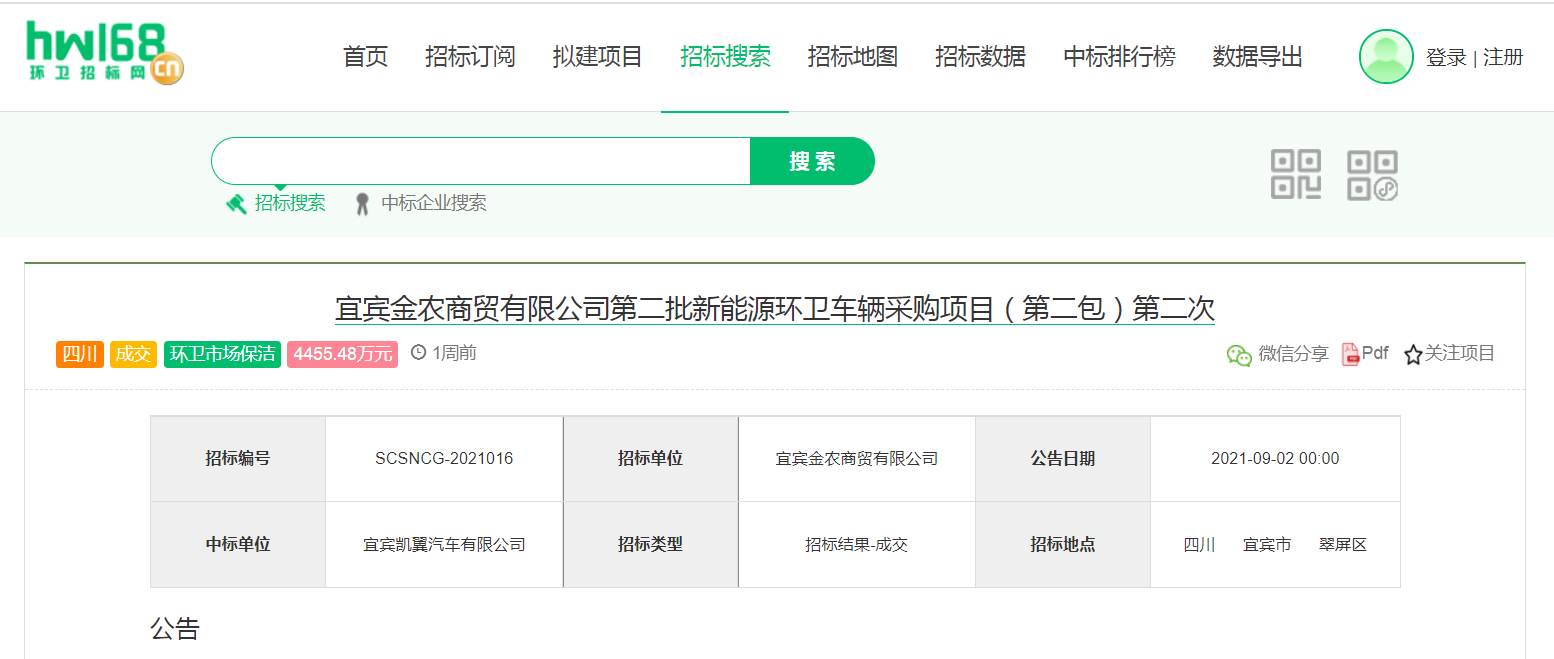Click the 公告日期 header cell
Screen dimensions: 1554x659
click(1063, 459)
